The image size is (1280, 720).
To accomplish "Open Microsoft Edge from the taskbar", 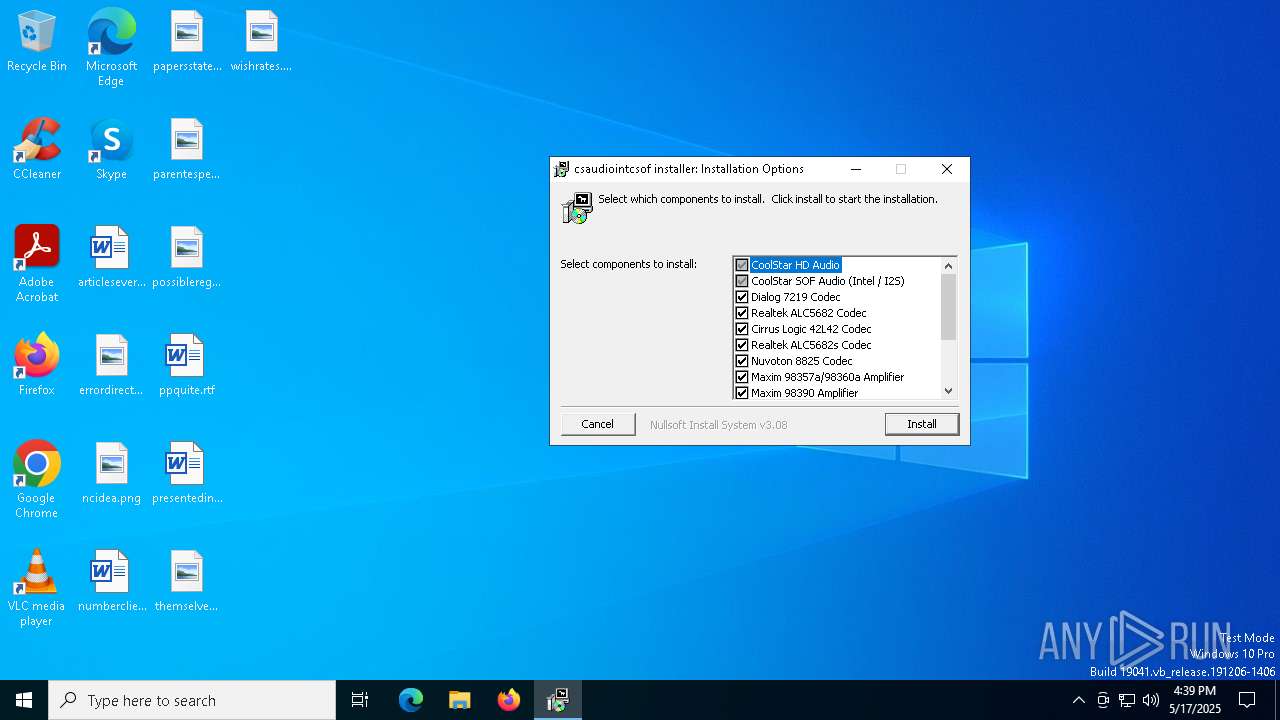I will (411, 700).
